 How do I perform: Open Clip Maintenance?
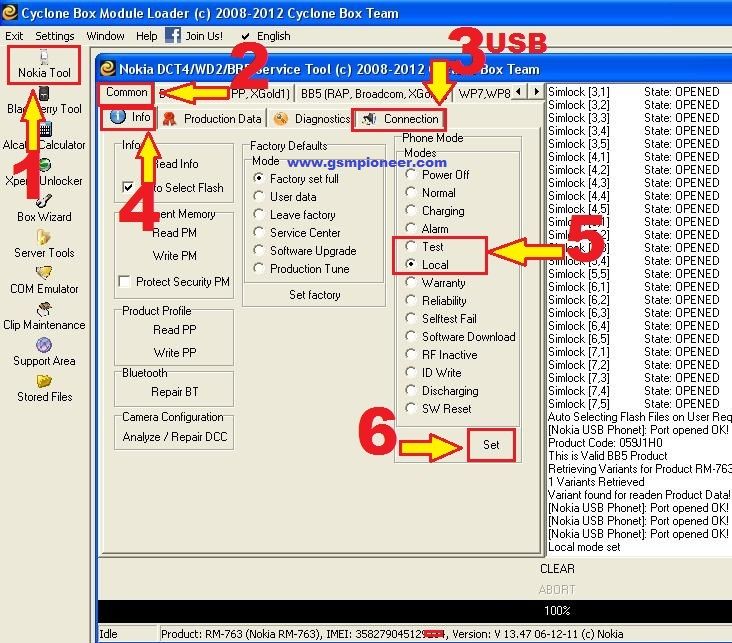pyautogui.click(x=44, y=317)
